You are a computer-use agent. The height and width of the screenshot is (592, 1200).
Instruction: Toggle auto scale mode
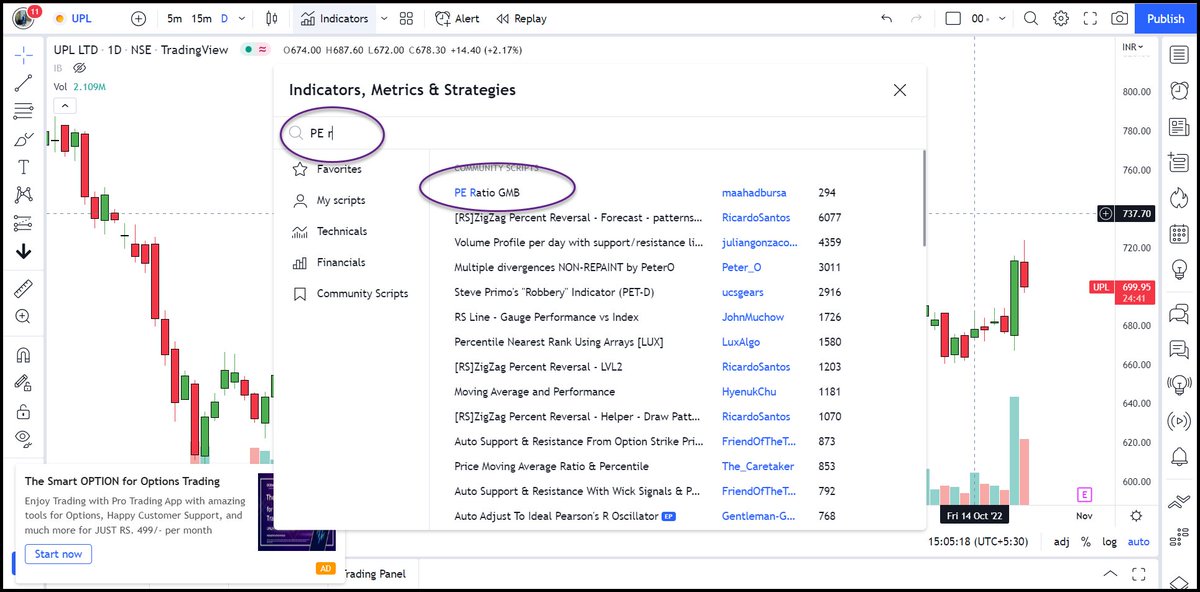(x=1139, y=542)
